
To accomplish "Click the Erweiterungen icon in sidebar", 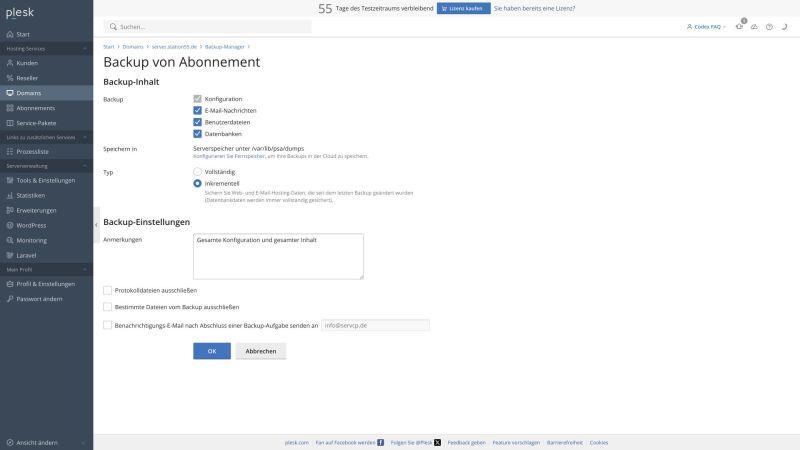I will [10, 210].
